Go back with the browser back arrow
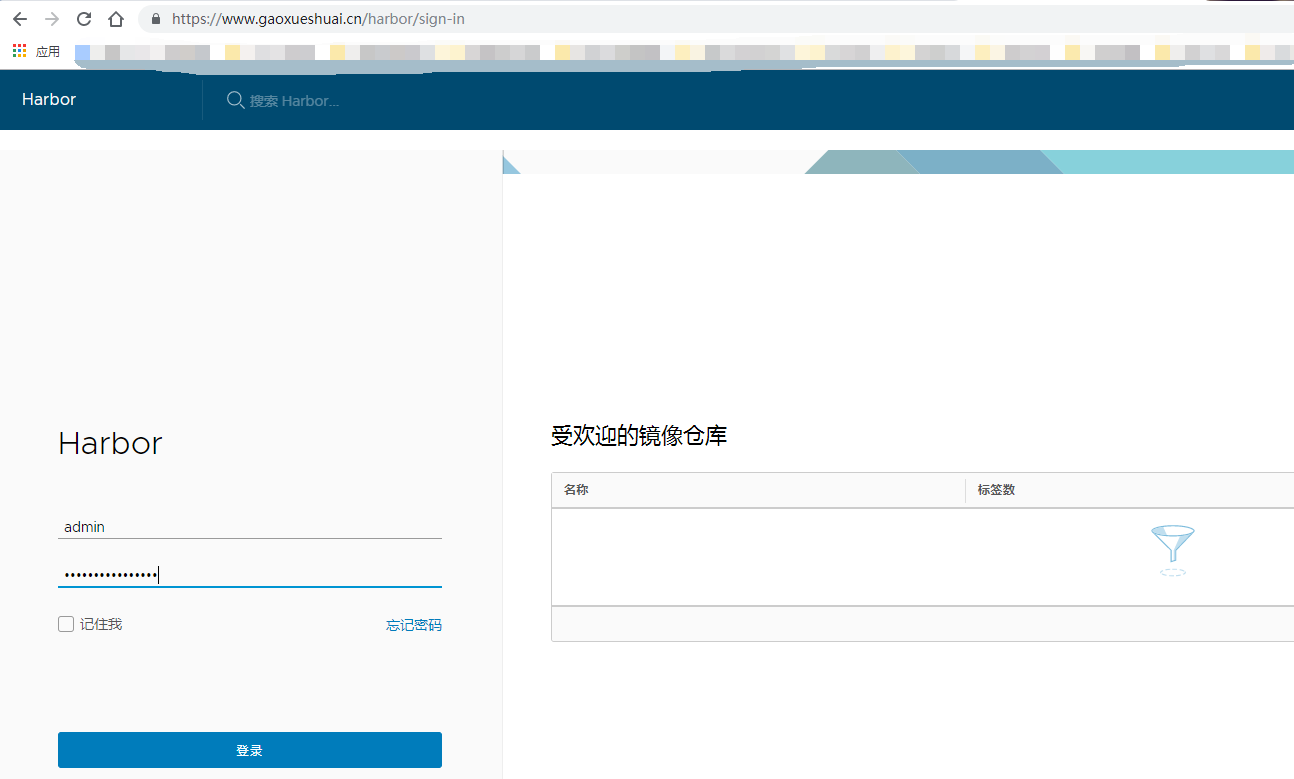The width and height of the screenshot is (1294, 779). point(20,19)
